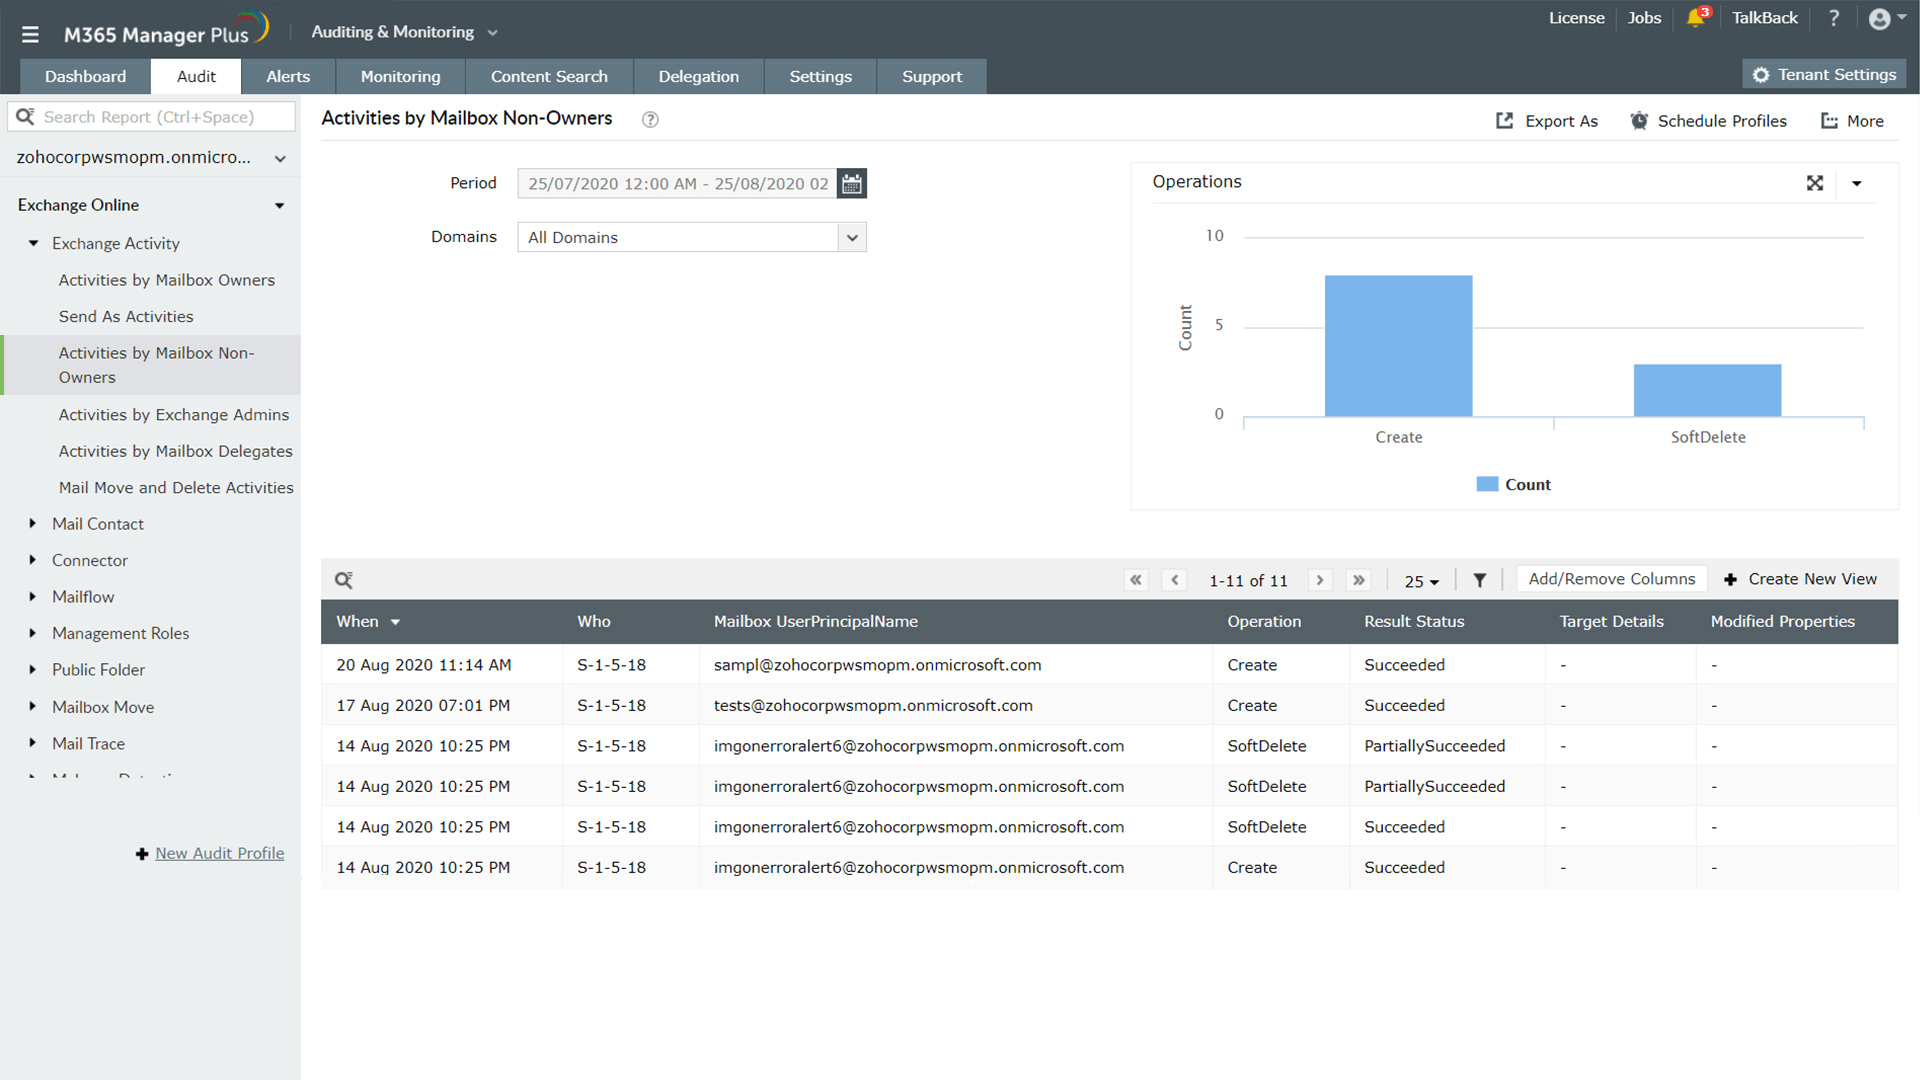
Task: Toggle the Count legend swatch
Action: pos(1487,485)
